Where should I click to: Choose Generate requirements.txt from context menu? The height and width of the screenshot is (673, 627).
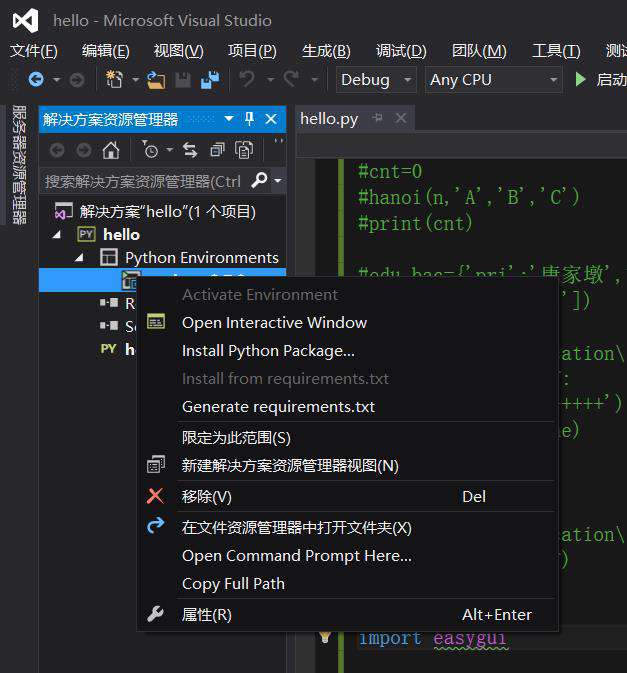[347, 406]
